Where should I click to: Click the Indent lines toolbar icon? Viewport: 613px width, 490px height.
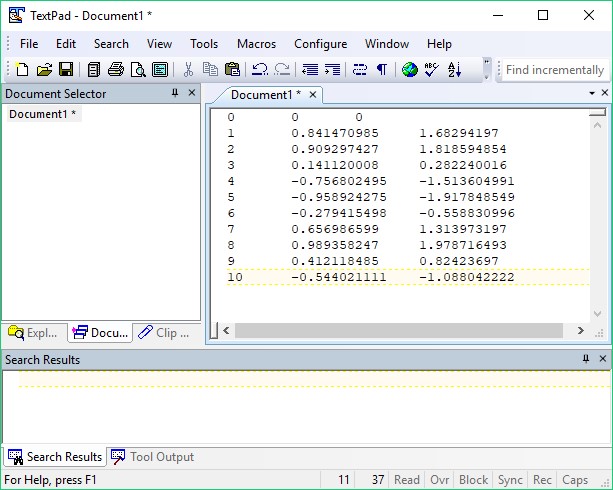pos(332,70)
